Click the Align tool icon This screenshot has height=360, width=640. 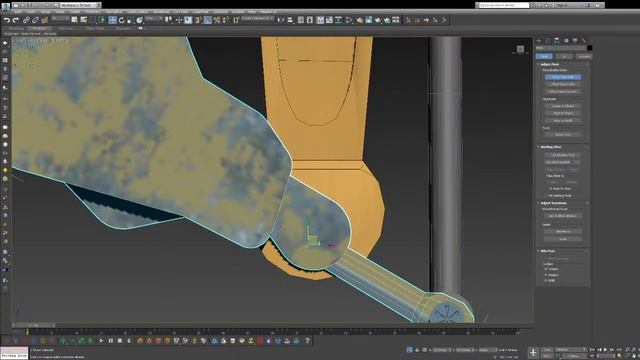[290, 20]
